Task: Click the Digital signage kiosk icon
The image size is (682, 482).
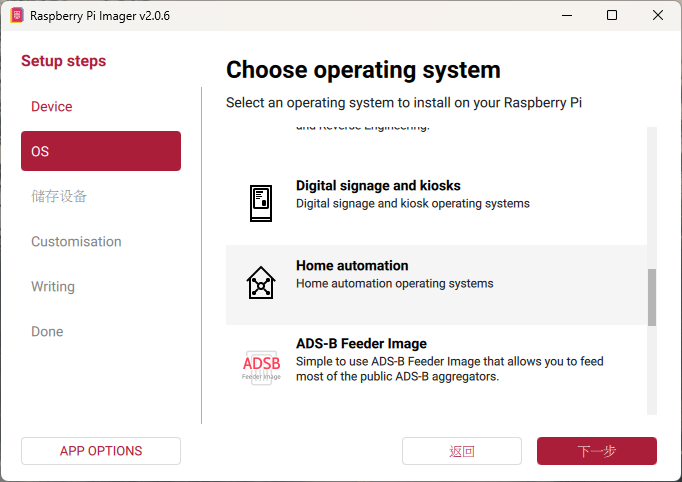Action: [261, 203]
